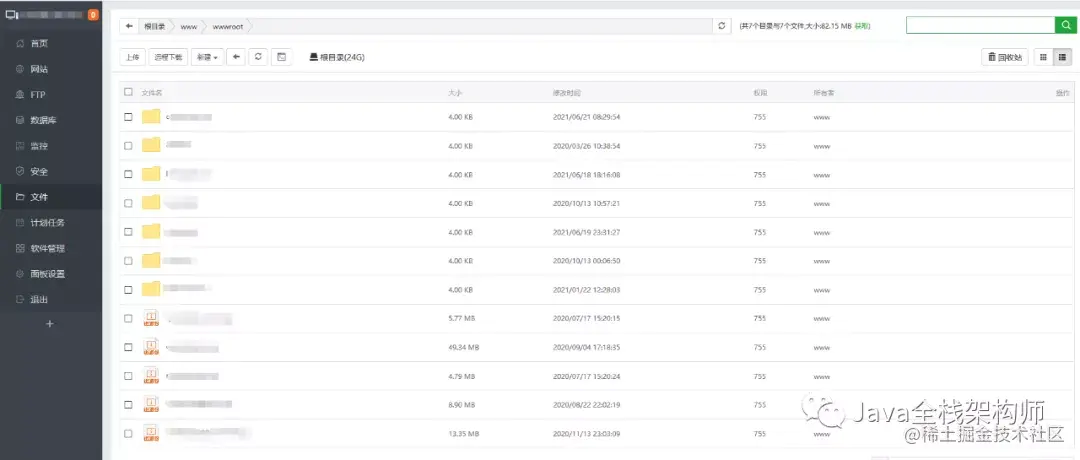Tick checkbox for the 2021/06/21 08:29:54 folder
The image size is (1080, 460).
pyautogui.click(x=128, y=117)
